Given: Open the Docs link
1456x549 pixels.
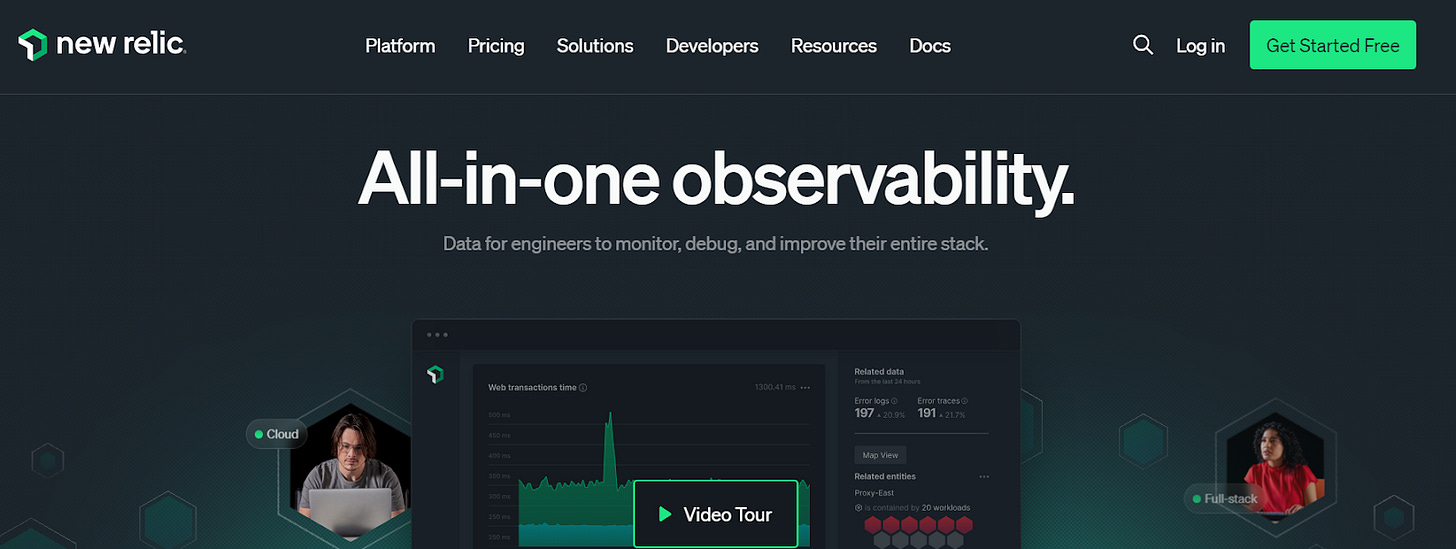Looking at the screenshot, I should pos(930,46).
